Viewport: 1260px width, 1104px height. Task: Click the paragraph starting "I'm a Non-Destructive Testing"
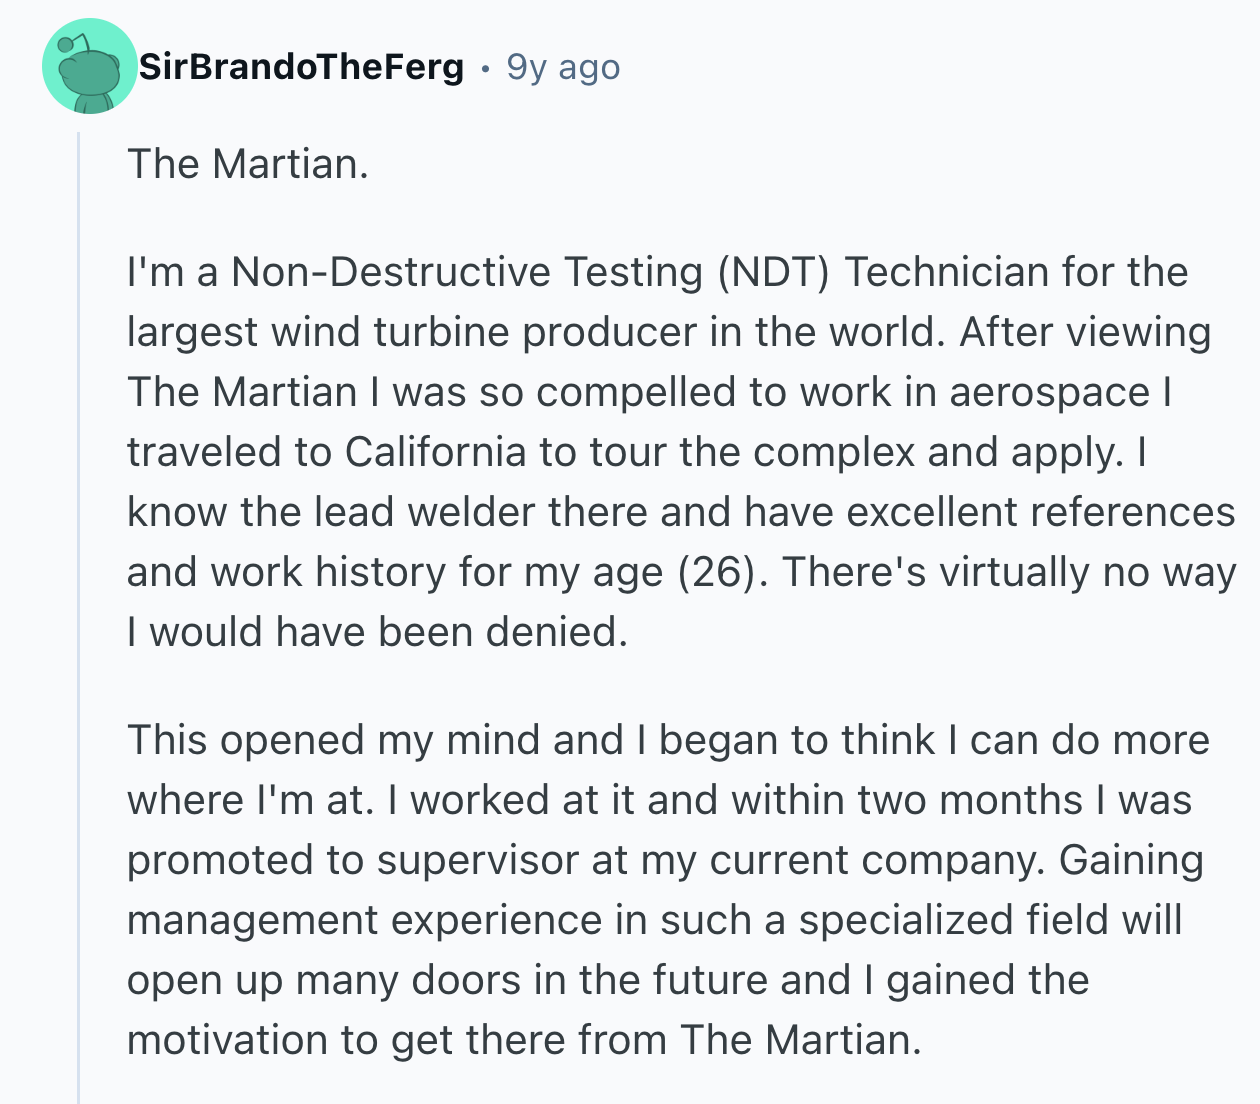(x=680, y=452)
